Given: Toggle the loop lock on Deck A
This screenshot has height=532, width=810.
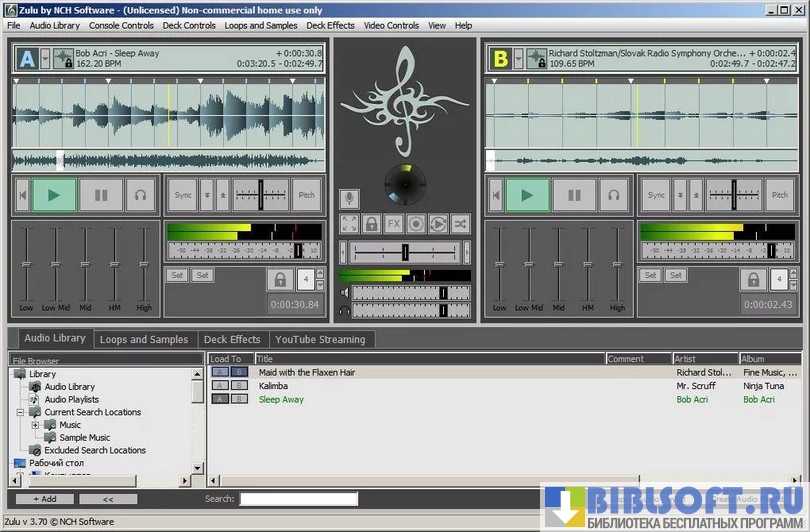Looking at the screenshot, I should (x=280, y=279).
